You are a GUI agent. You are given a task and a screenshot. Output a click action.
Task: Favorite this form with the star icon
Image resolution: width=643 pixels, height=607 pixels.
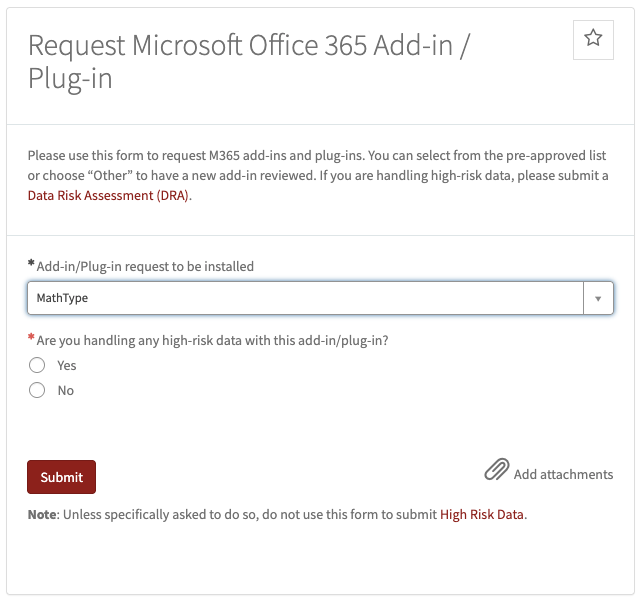(x=593, y=40)
